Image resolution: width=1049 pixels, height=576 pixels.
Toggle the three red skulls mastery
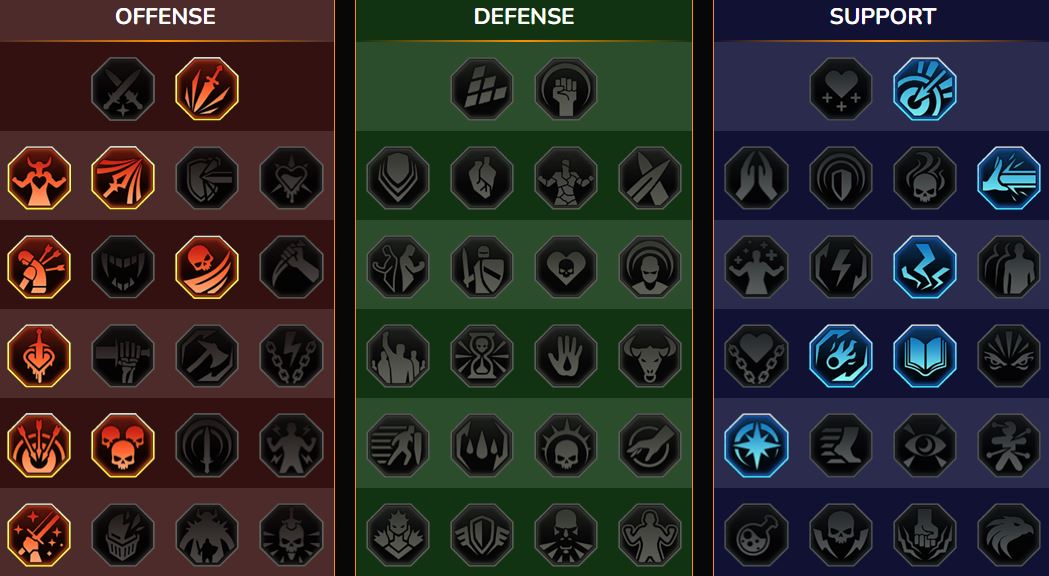tap(123, 445)
